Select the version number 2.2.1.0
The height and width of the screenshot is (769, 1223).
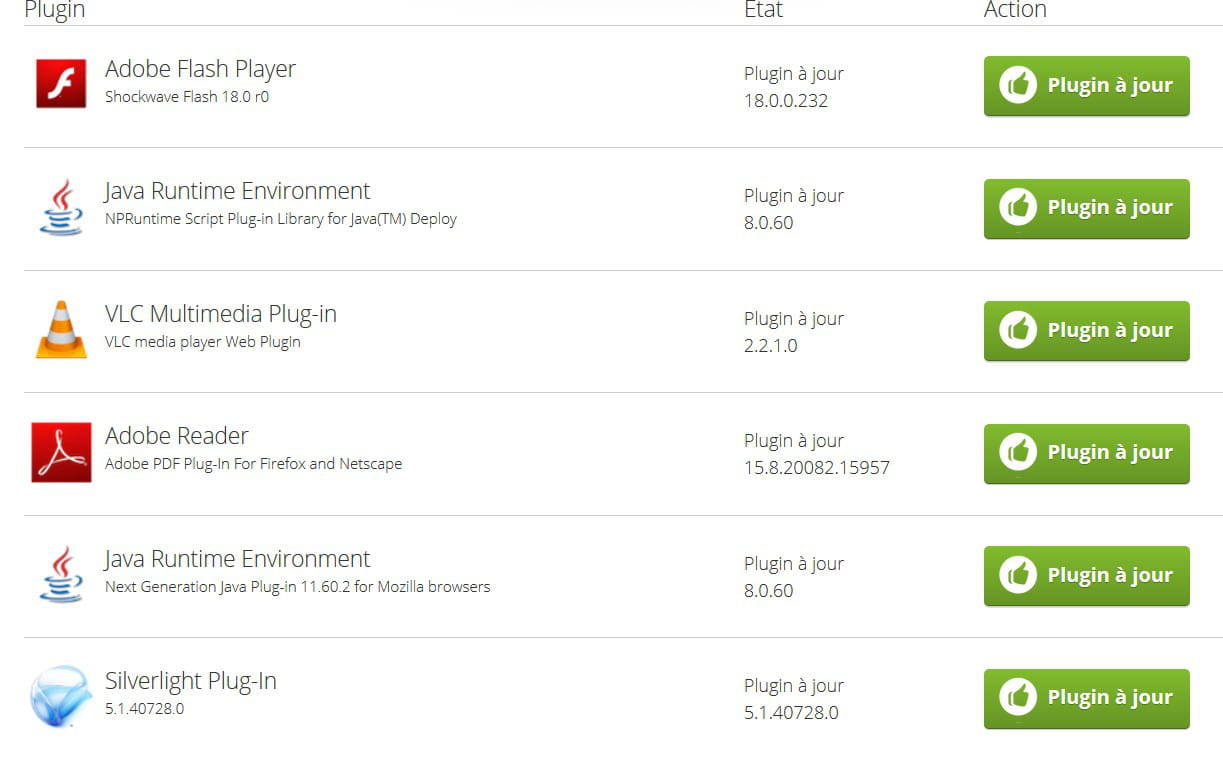point(771,346)
